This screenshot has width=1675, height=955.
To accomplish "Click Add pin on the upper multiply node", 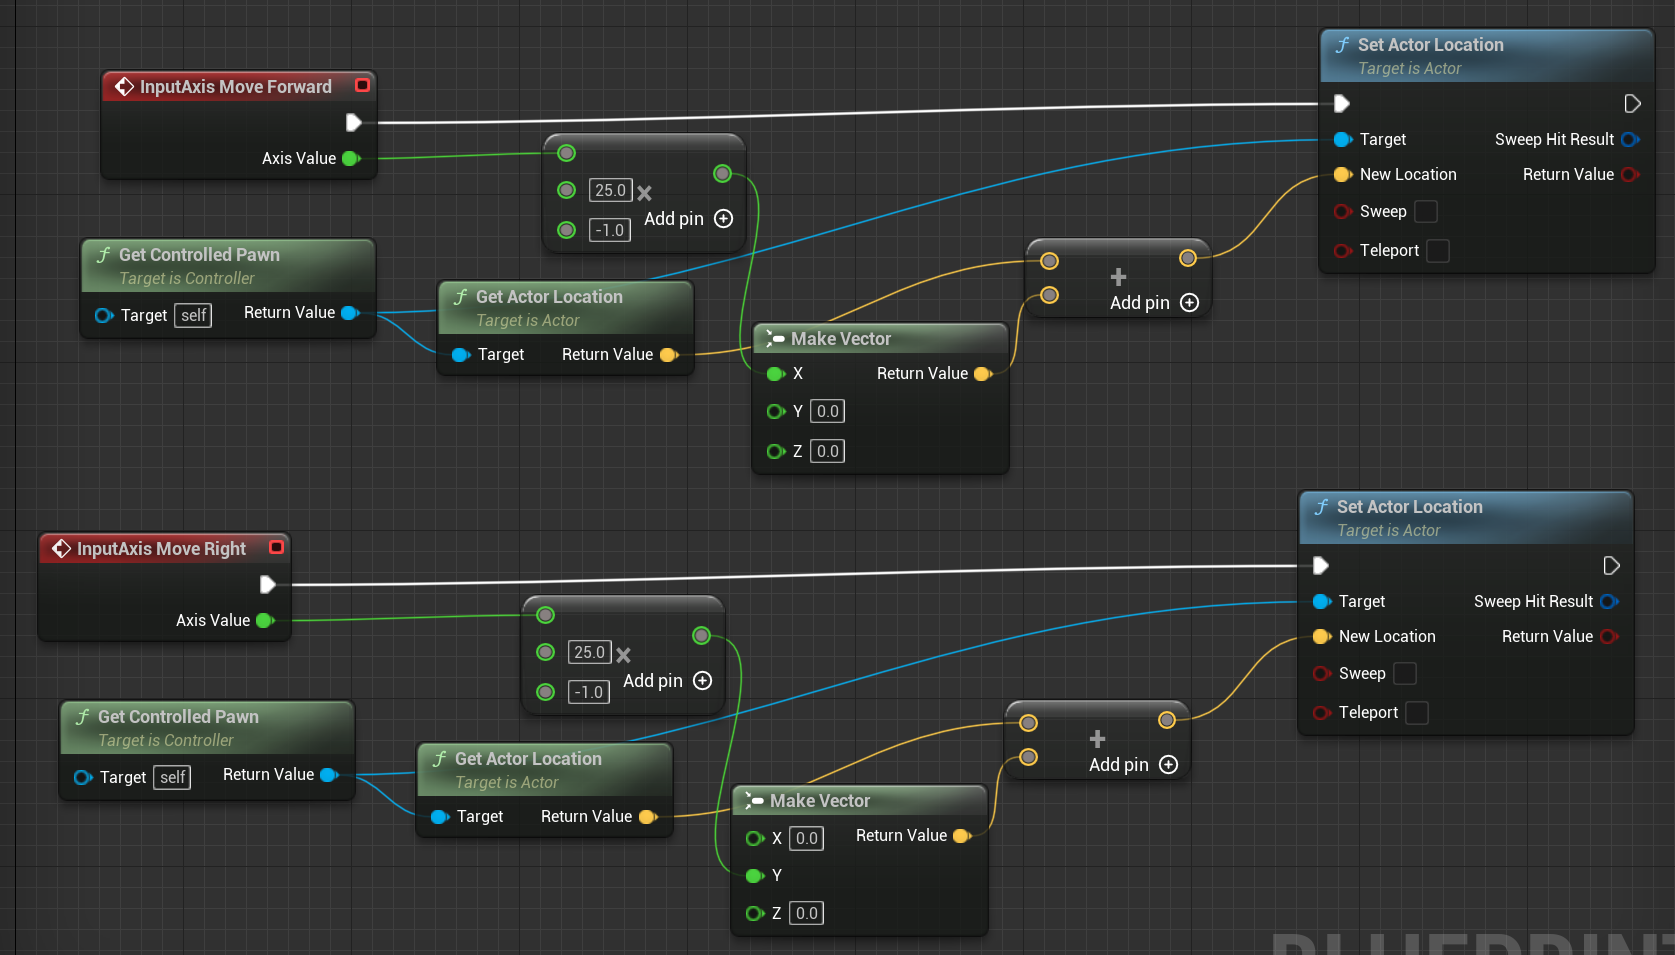I will (689, 219).
